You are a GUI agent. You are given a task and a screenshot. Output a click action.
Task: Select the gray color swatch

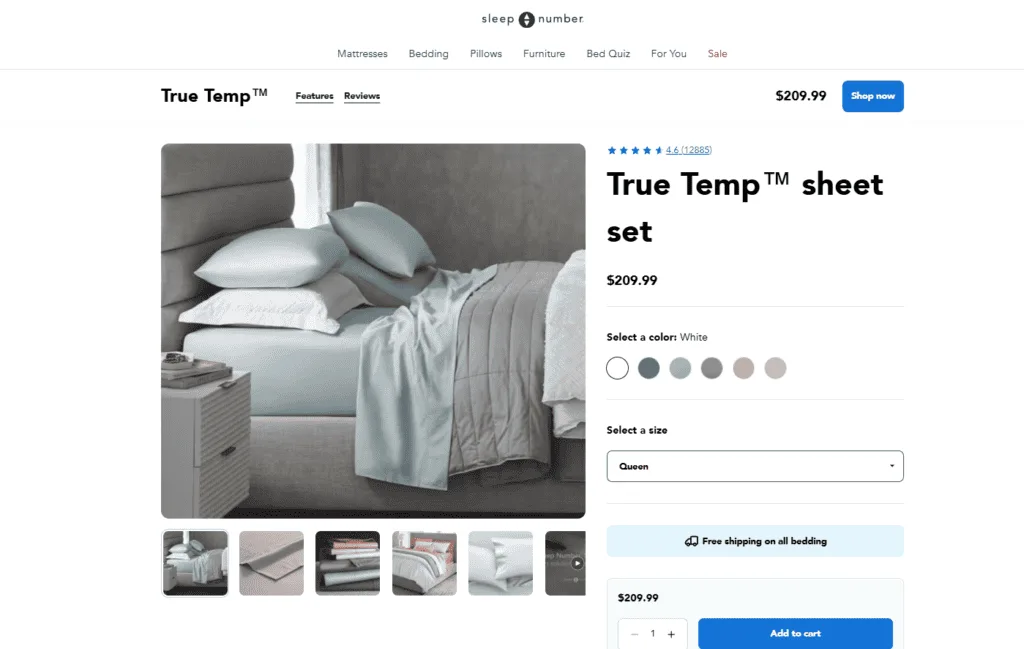pos(712,368)
